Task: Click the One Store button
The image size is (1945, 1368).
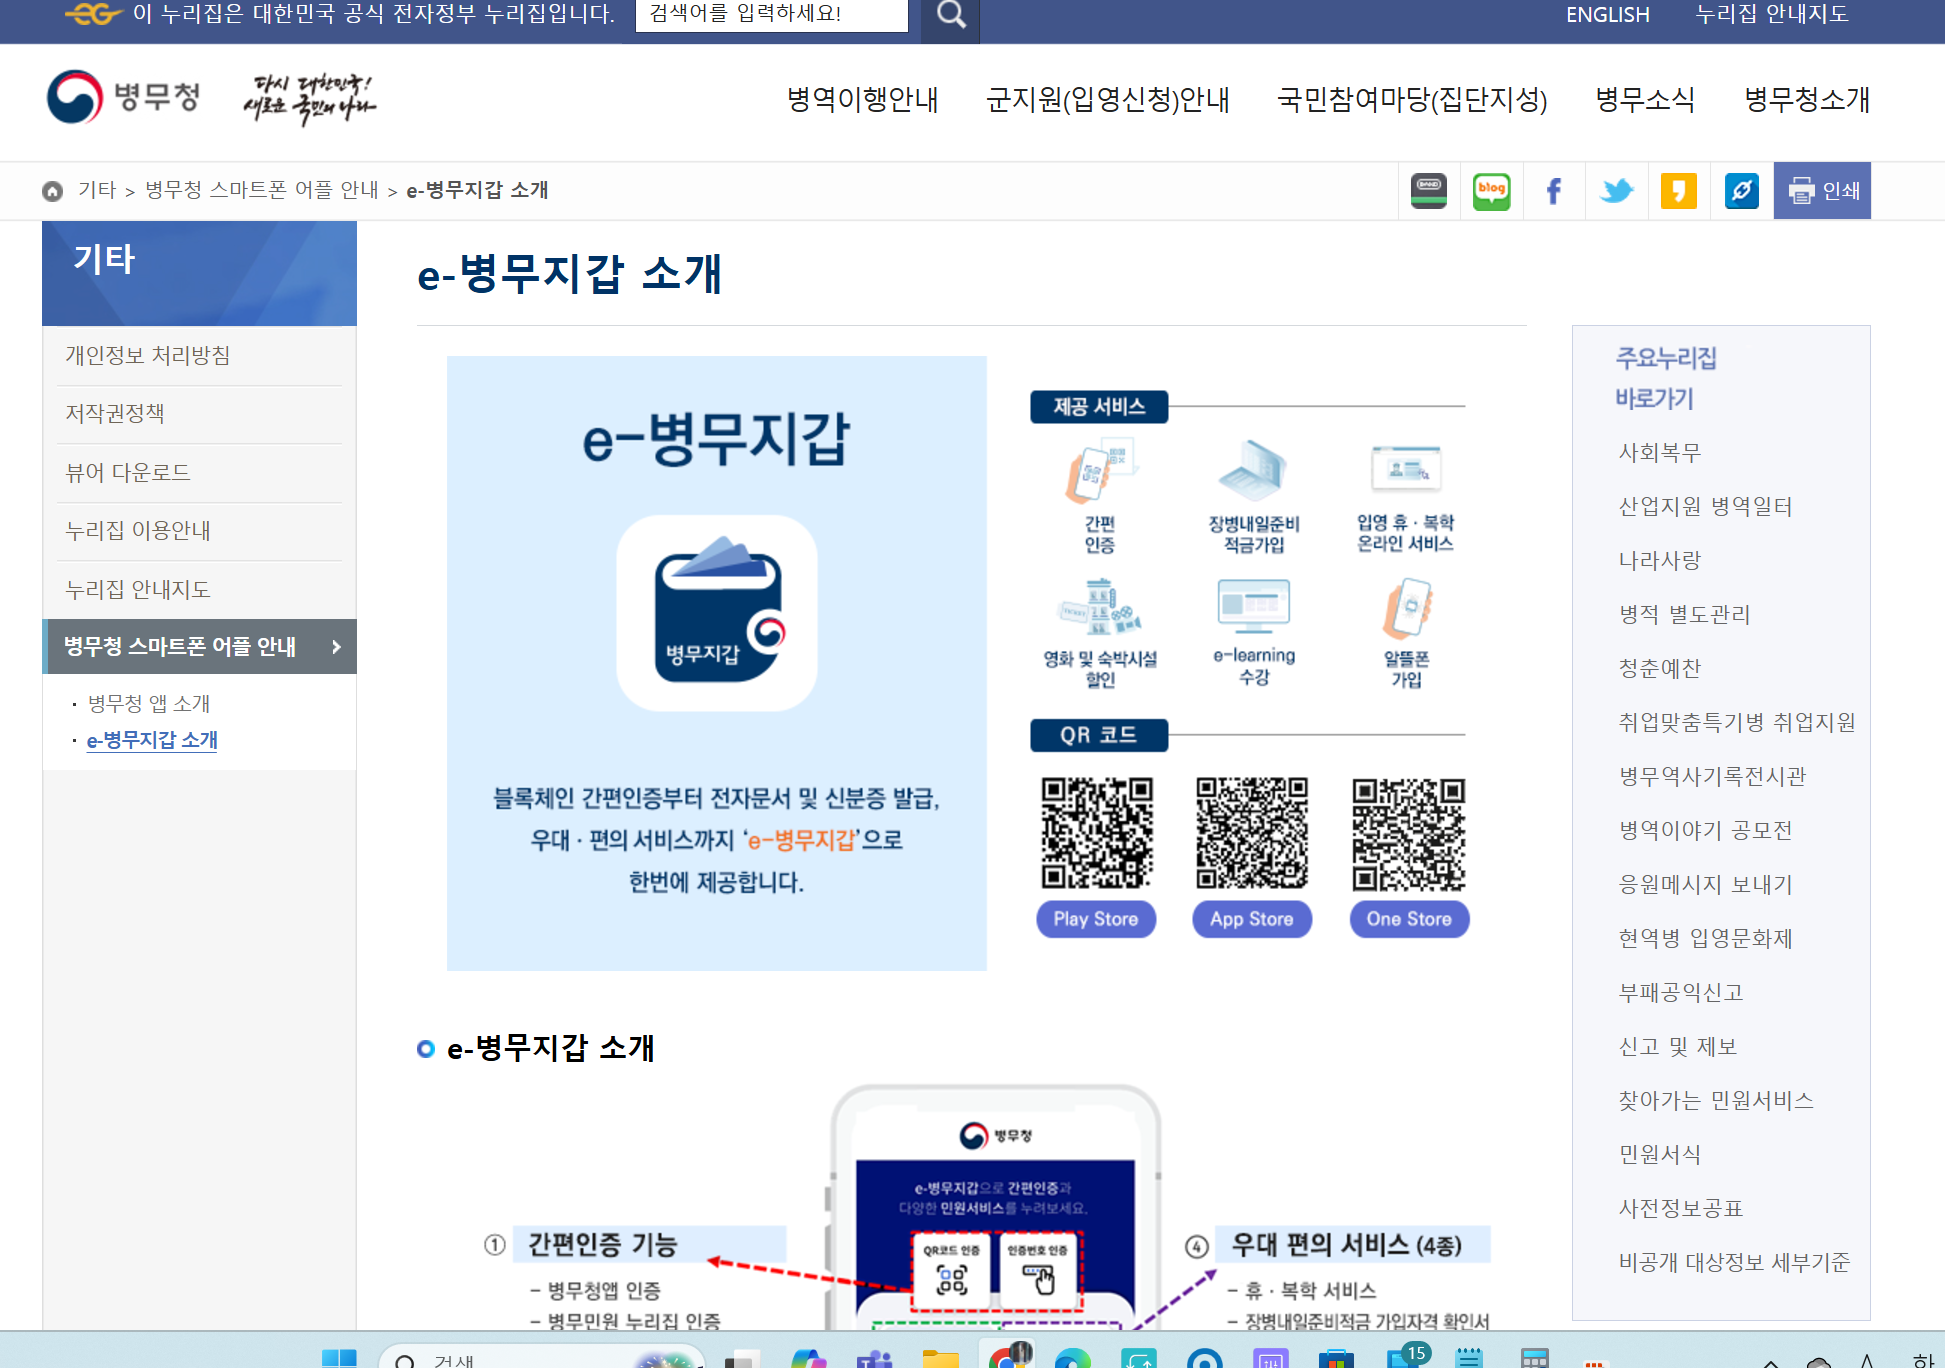Action: click(x=1409, y=919)
